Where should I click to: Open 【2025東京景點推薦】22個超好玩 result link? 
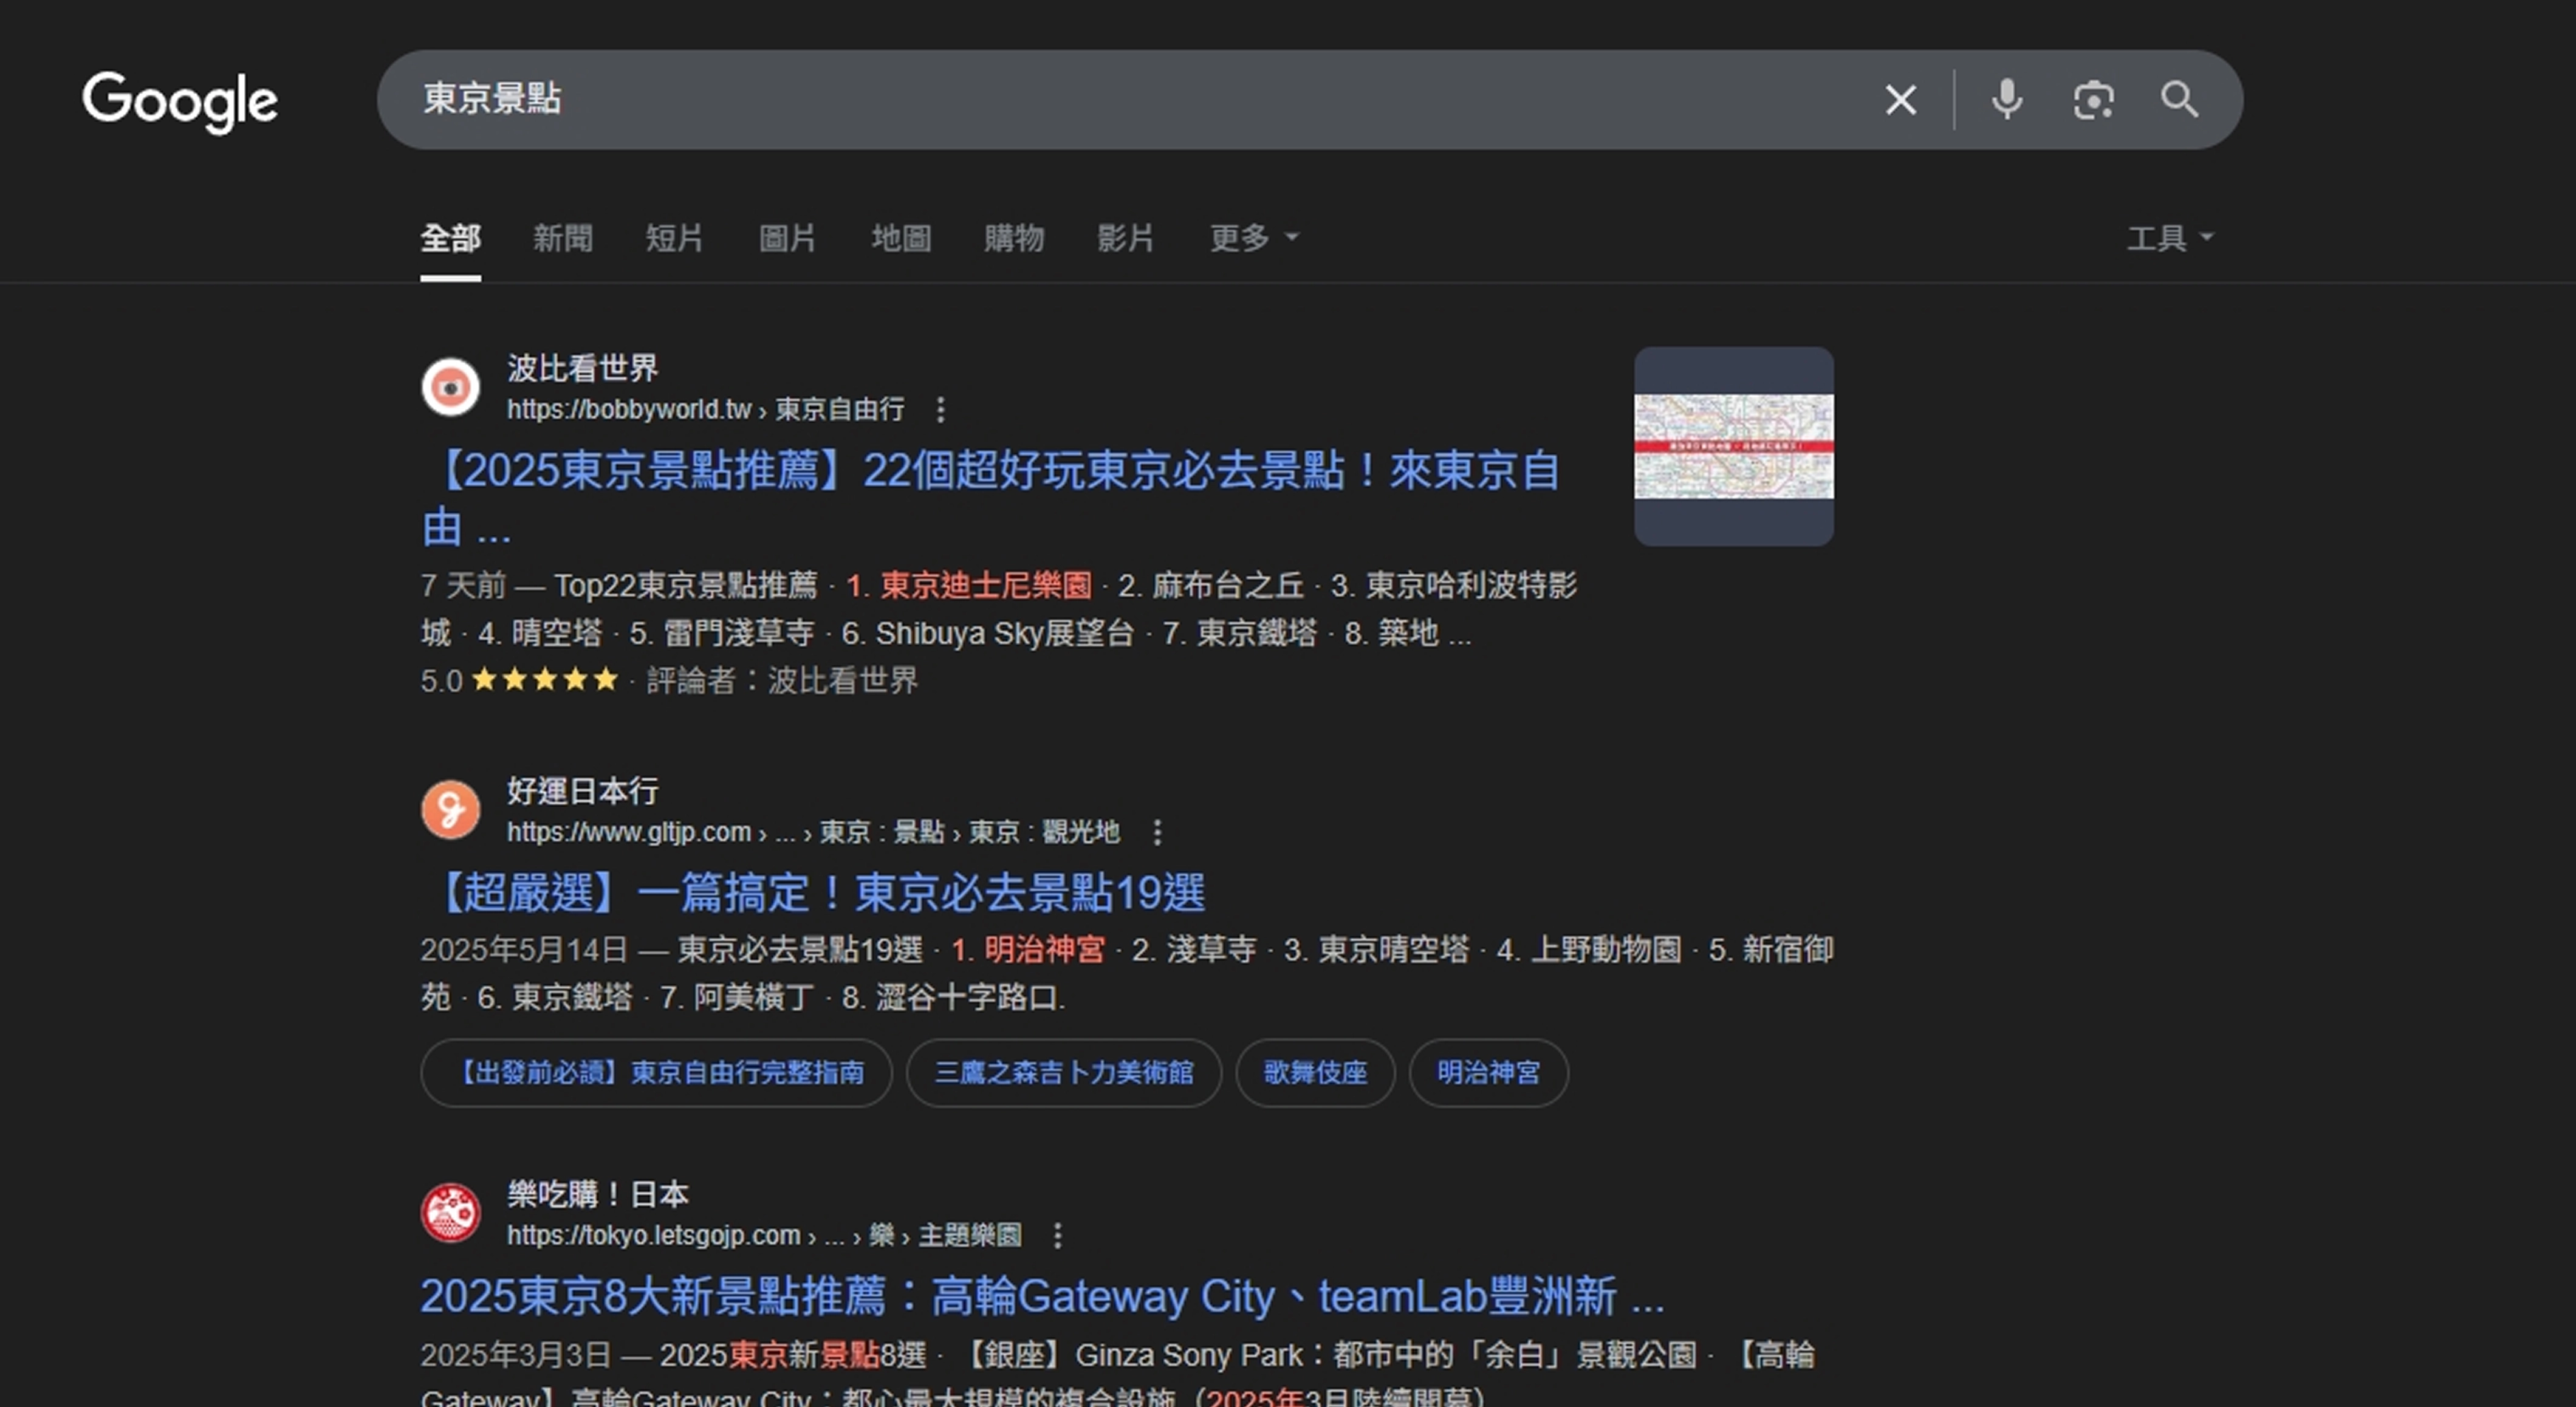tap(990, 498)
